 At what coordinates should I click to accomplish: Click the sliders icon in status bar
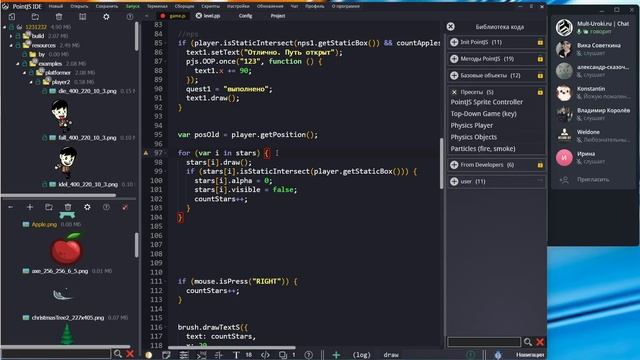click(x=184, y=355)
